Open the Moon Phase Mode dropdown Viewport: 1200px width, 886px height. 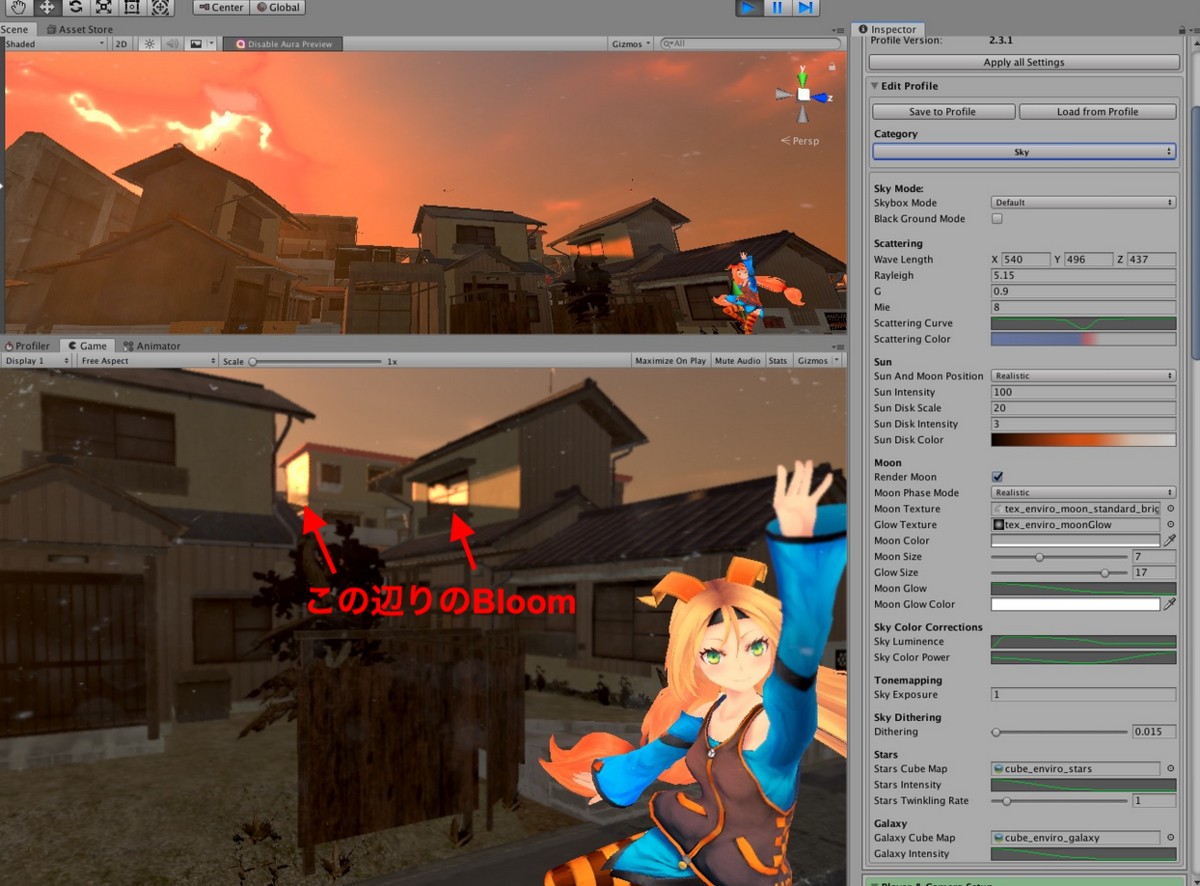(x=1083, y=493)
